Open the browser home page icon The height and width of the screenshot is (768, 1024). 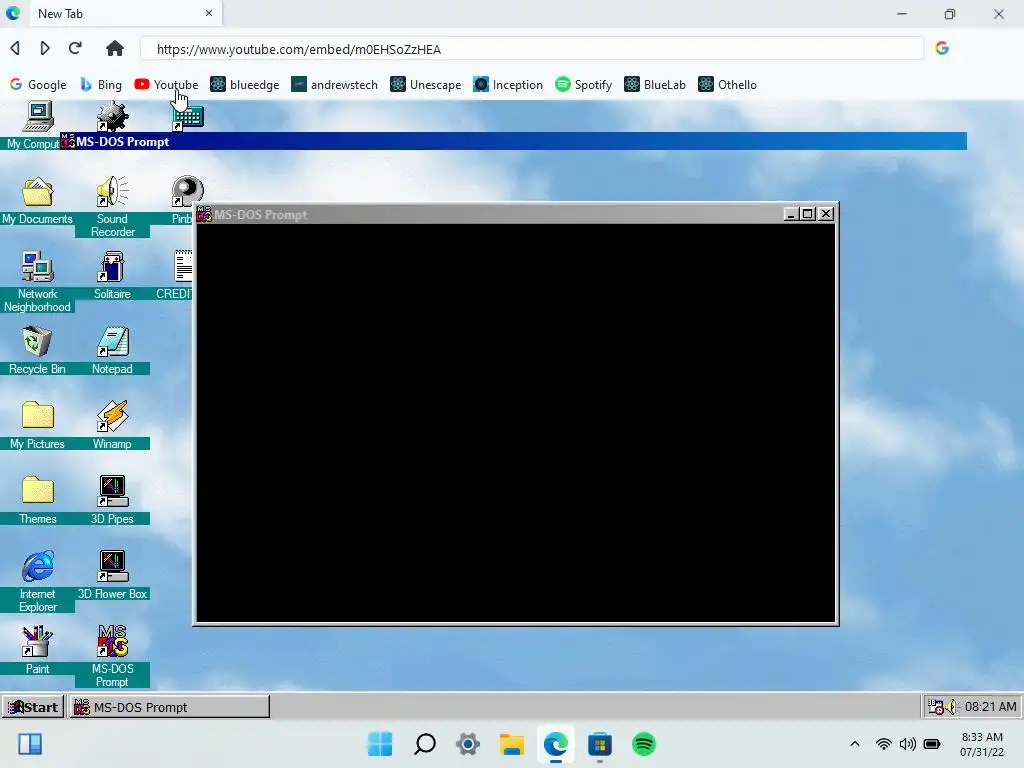pos(115,48)
